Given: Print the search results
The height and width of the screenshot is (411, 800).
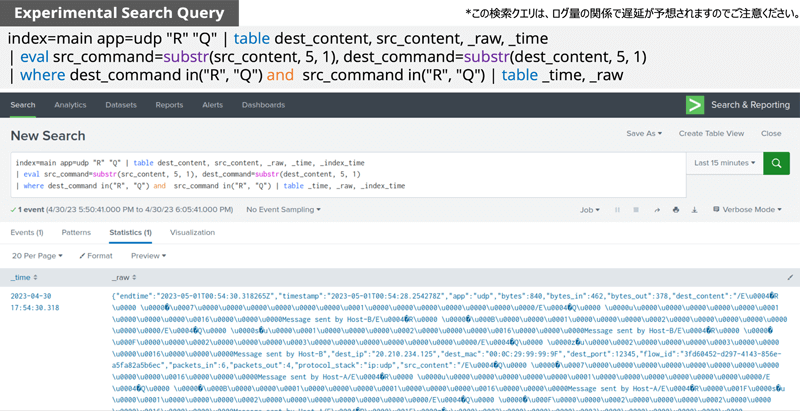Looking at the screenshot, I should click(x=676, y=210).
